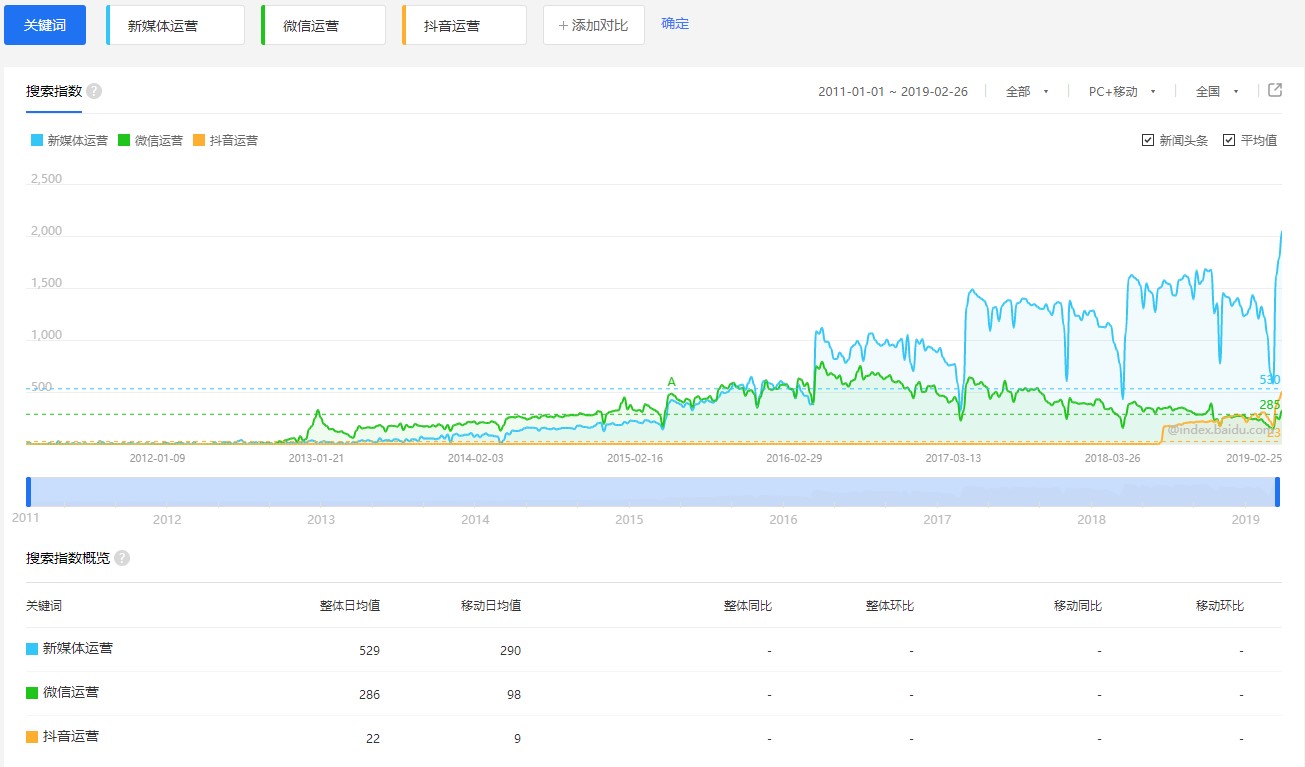Click 2016 on the timeline slider
The width and height of the screenshot is (1305, 767).
point(783,520)
